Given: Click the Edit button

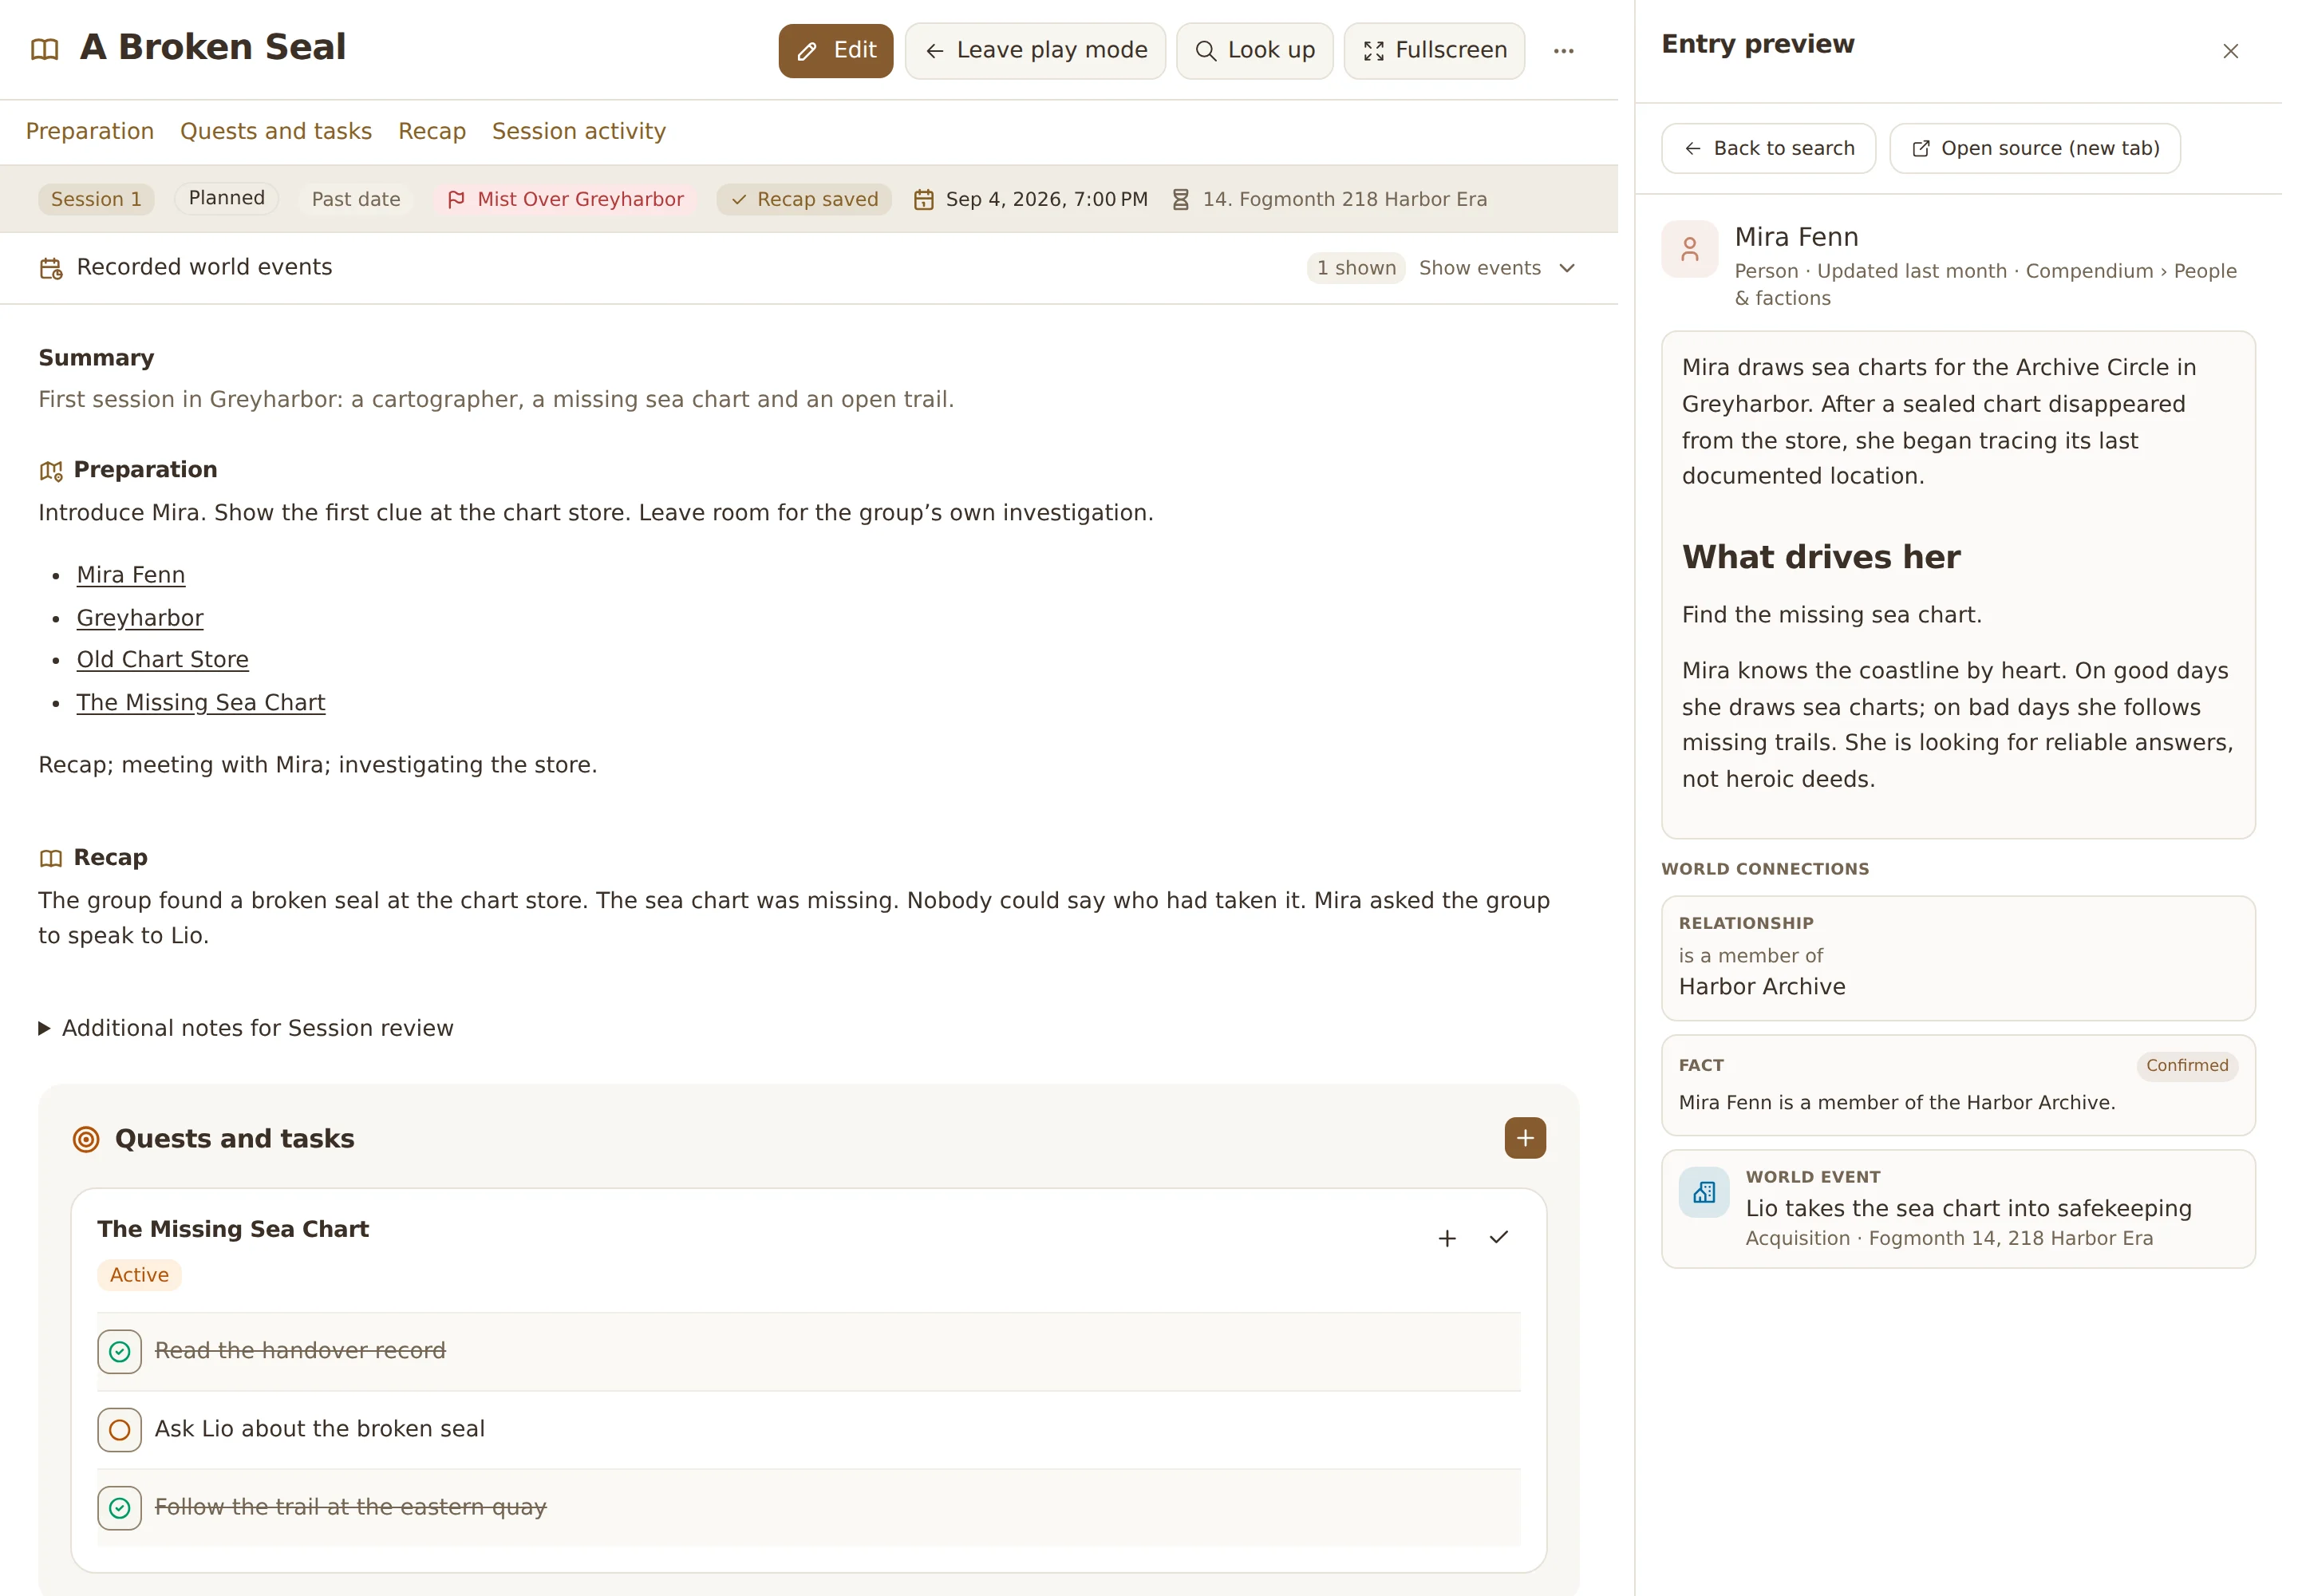Looking at the screenshot, I should tap(835, 51).
